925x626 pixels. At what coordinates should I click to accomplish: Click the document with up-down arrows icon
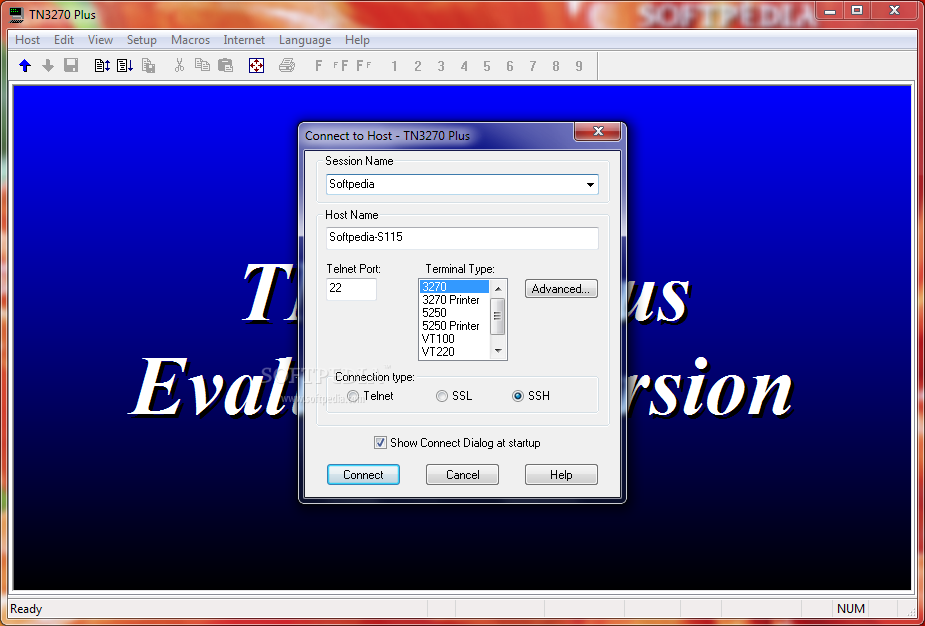pos(102,65)
